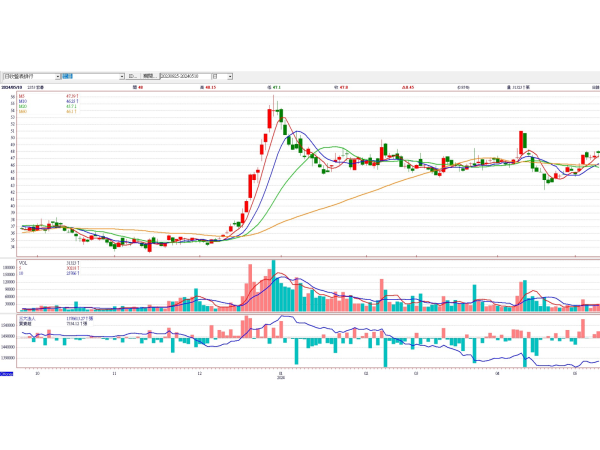This screenshot has height=450, width=600.
Task: Click the VOL legend label
Action: 23,263
